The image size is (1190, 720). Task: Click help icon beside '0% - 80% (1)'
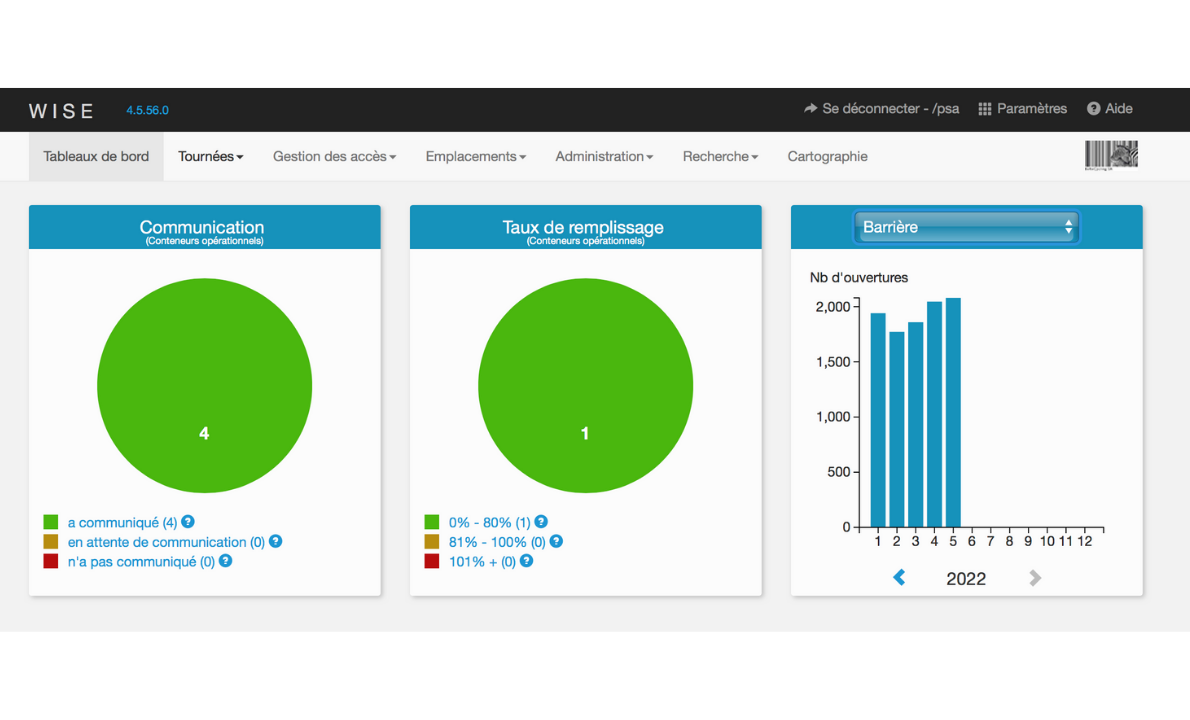541,522
